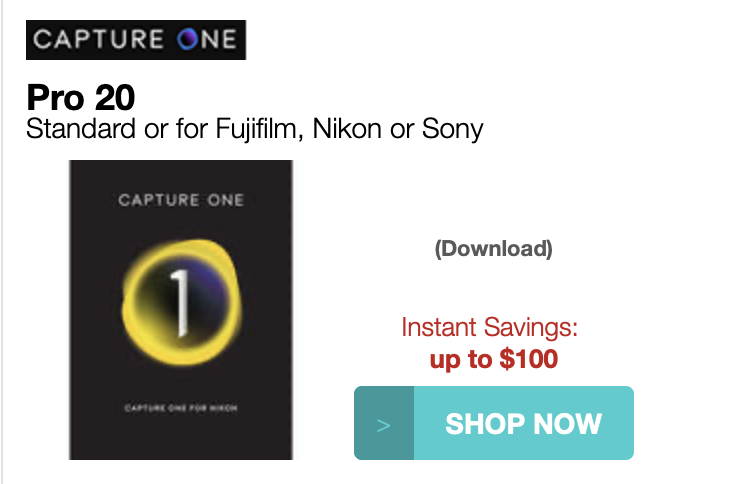
Task: Click the word Sony in the subtitle
Action: [454, 129]
